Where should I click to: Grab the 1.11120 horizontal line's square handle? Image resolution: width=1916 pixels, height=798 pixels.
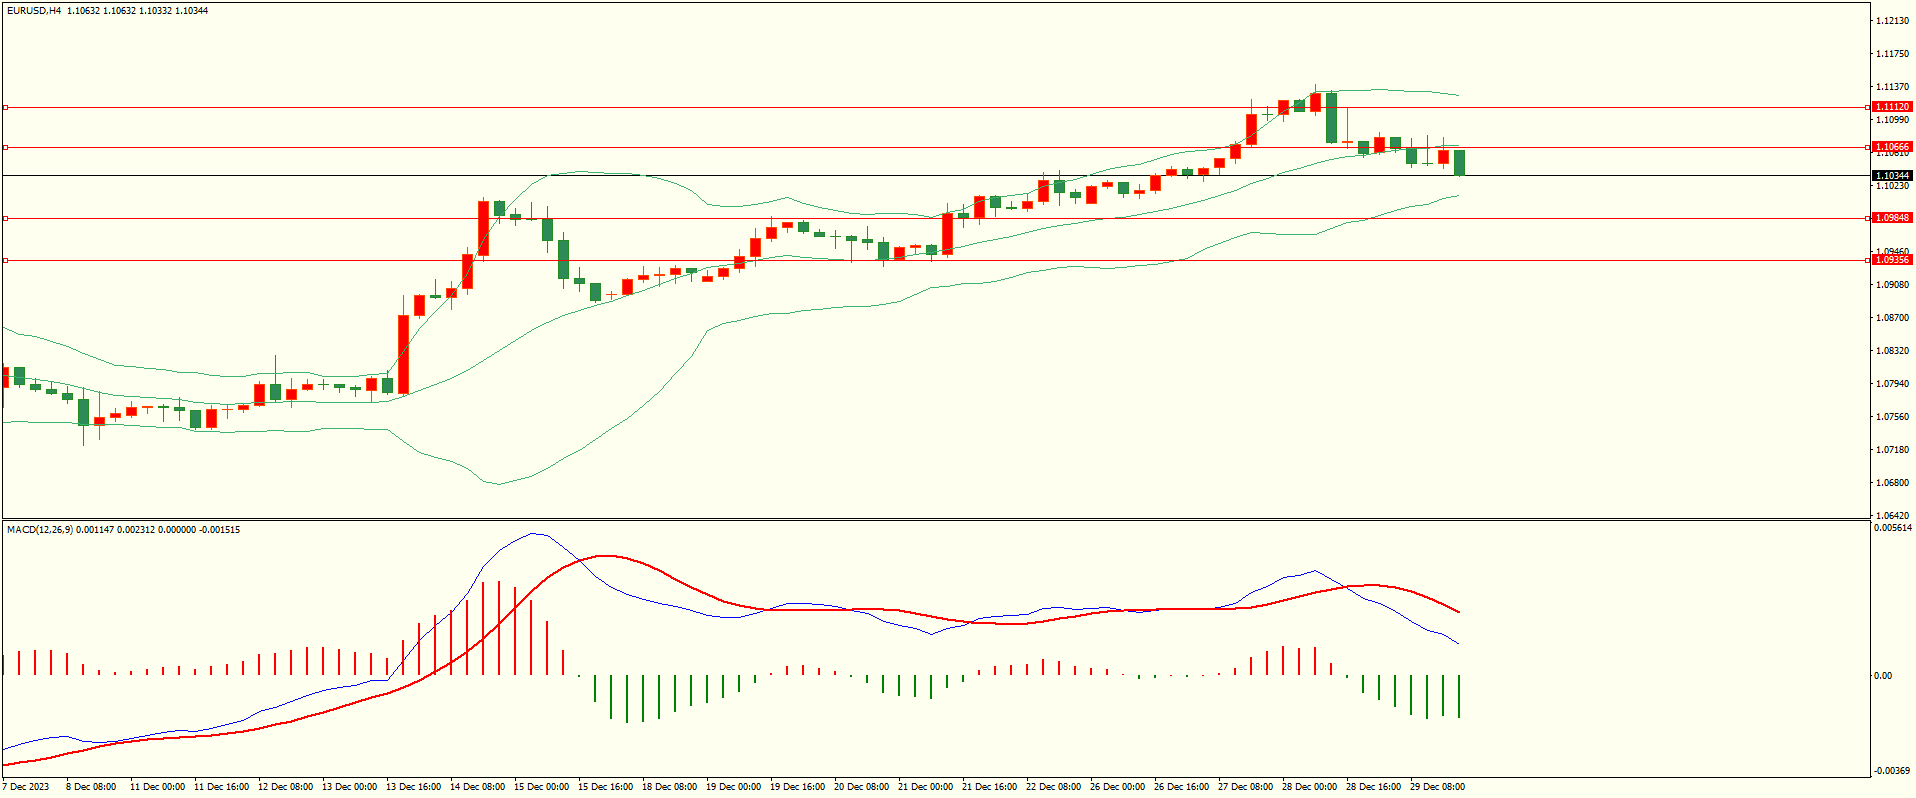(6, 107)
